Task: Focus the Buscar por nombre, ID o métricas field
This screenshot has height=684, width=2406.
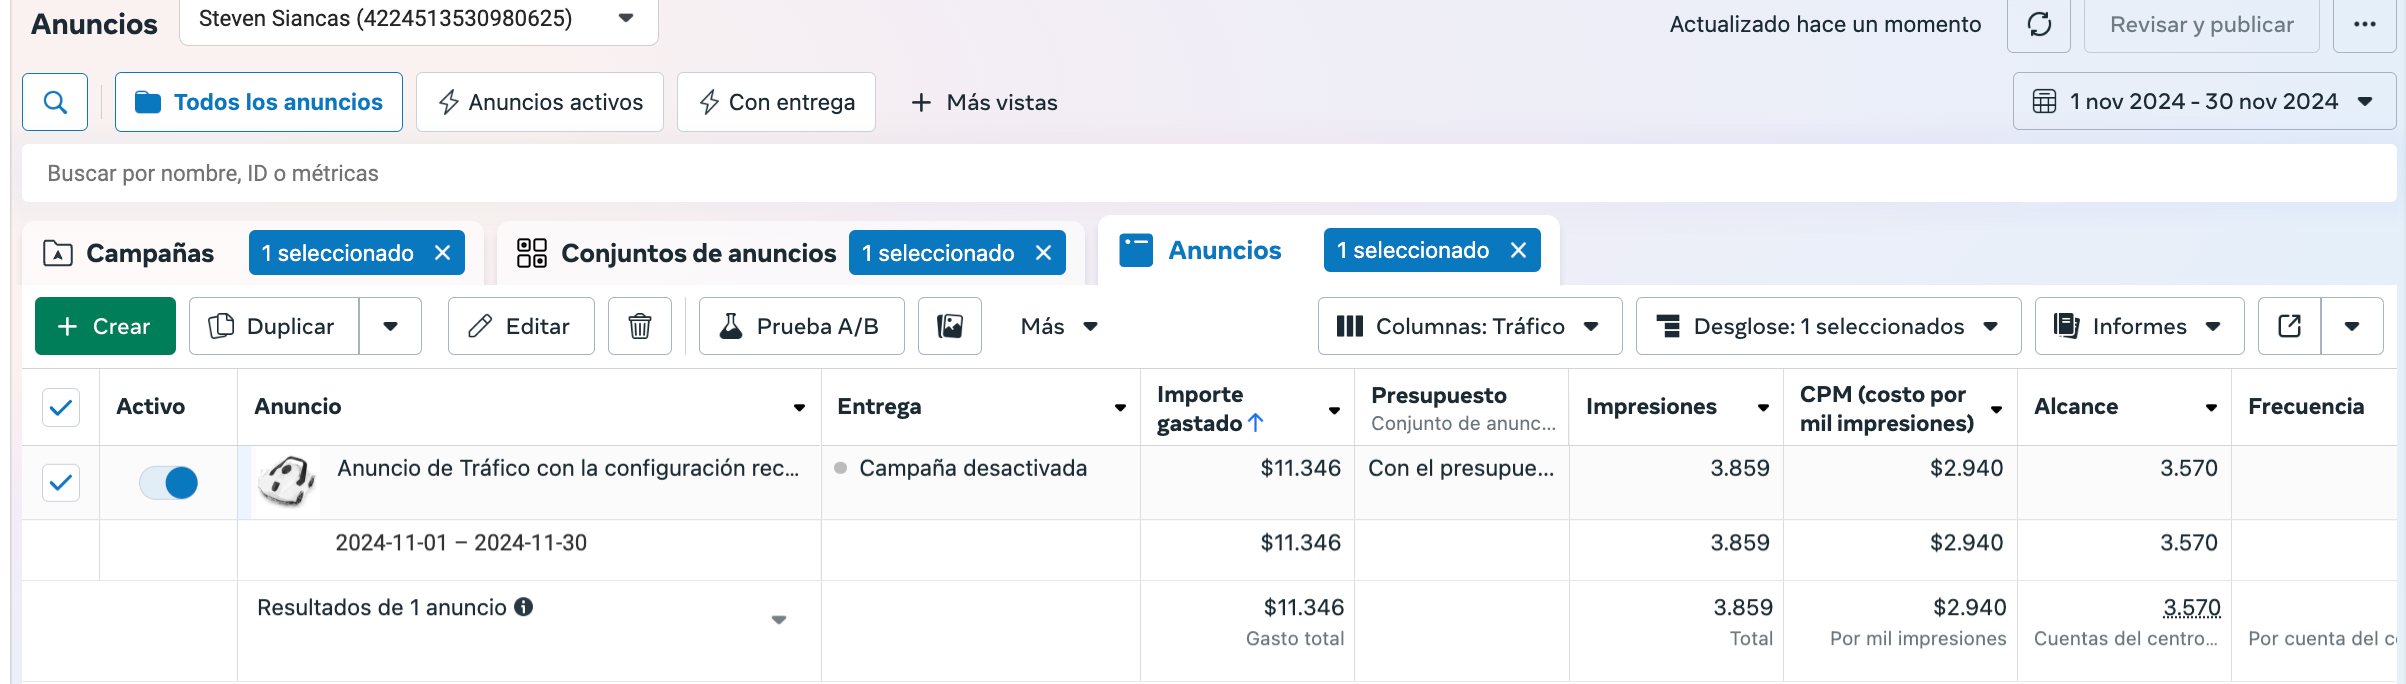Action: click(x=1209, y=173)
